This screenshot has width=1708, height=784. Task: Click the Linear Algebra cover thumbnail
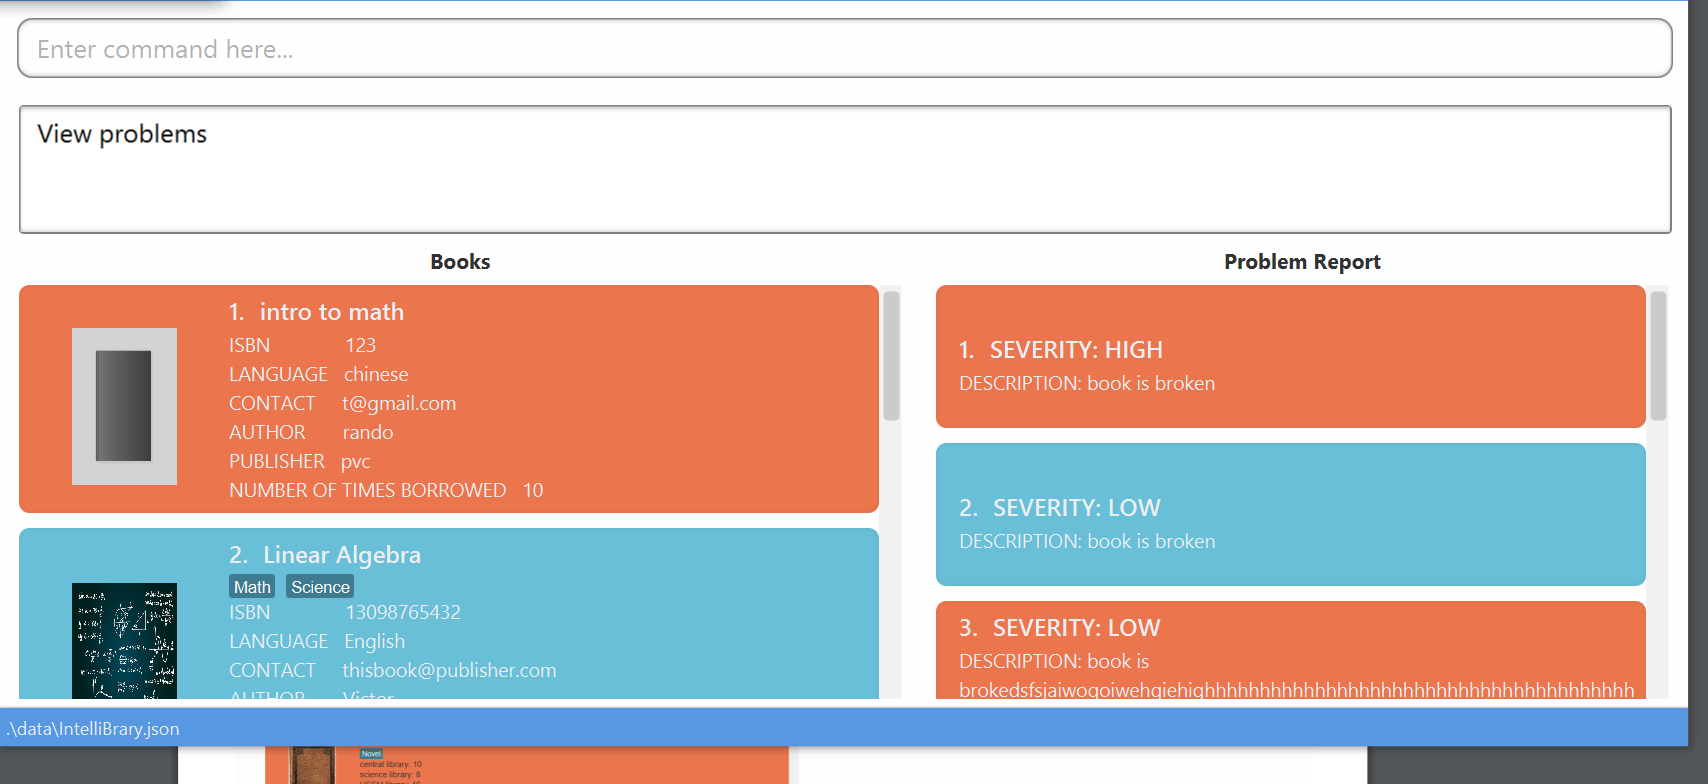point(124,640)
